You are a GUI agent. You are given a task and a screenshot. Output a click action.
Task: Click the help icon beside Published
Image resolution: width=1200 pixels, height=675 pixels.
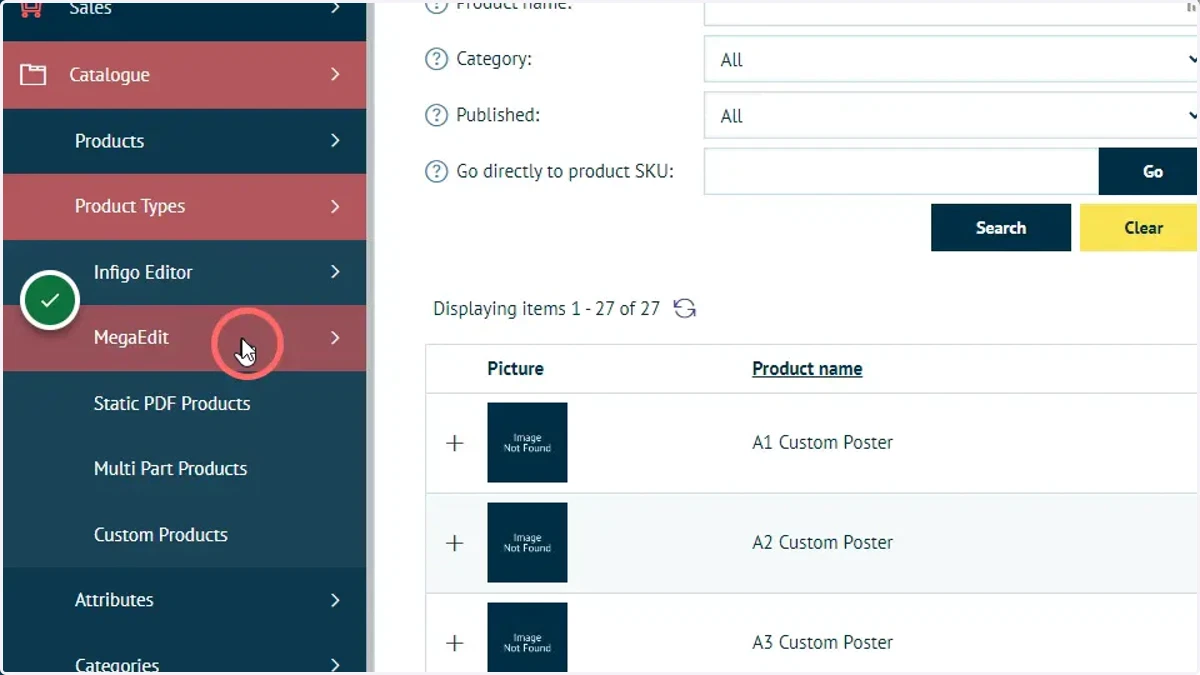click(436, 115)
